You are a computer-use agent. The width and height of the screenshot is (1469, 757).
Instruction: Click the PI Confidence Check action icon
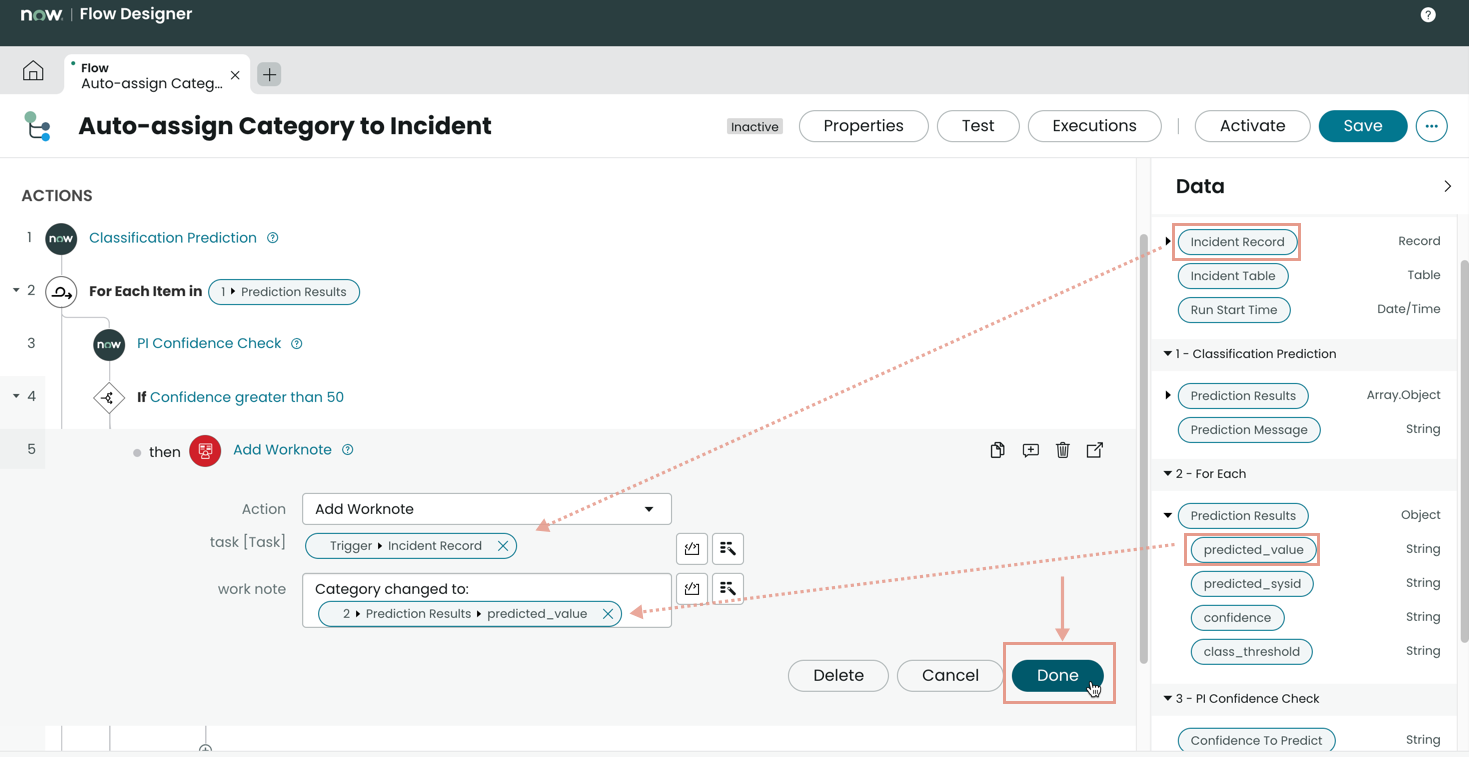click(109, 344)
